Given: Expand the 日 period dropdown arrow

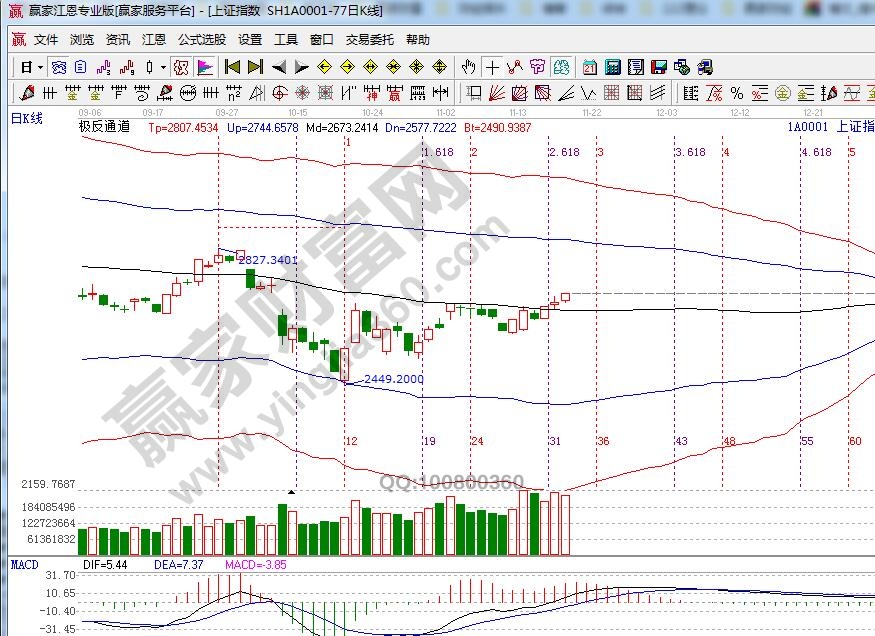Looking at the screenshot, I should (x=40, y=67).
